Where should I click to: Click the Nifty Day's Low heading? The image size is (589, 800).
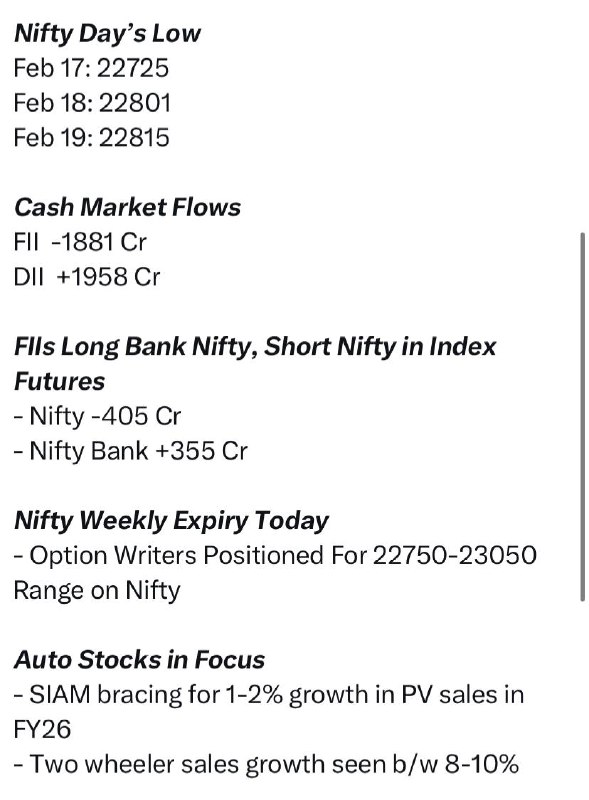pos(107,34)
